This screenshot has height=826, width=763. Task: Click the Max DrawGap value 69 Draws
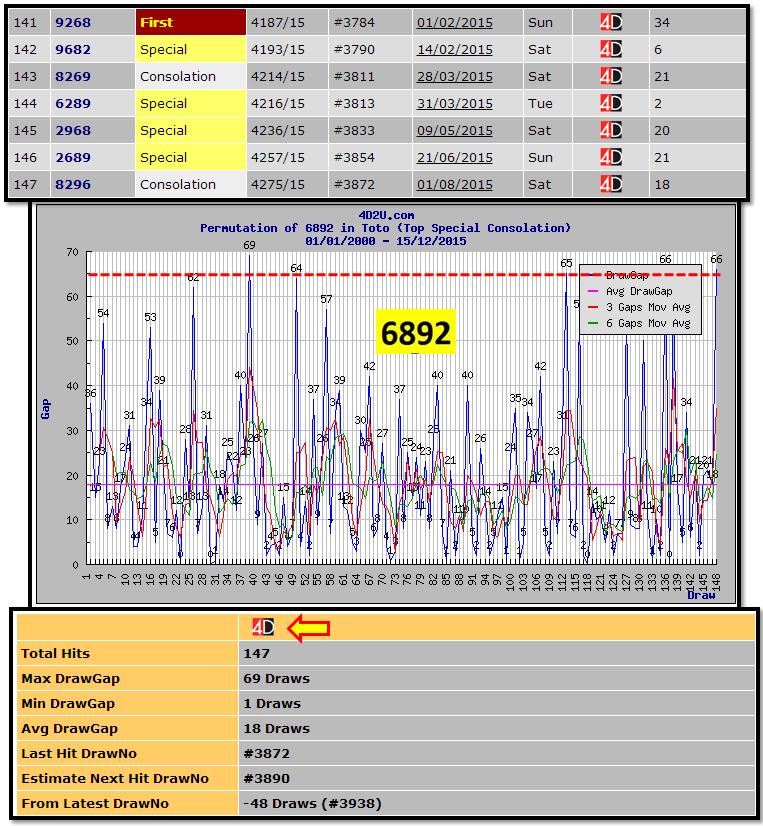(276, 678)
